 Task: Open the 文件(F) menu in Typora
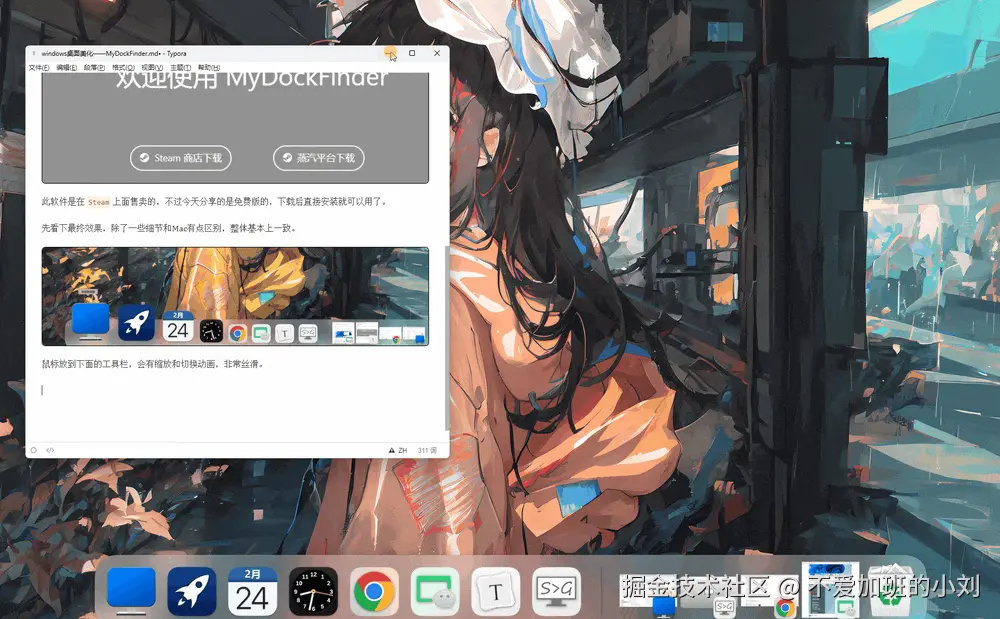(39, 68)
